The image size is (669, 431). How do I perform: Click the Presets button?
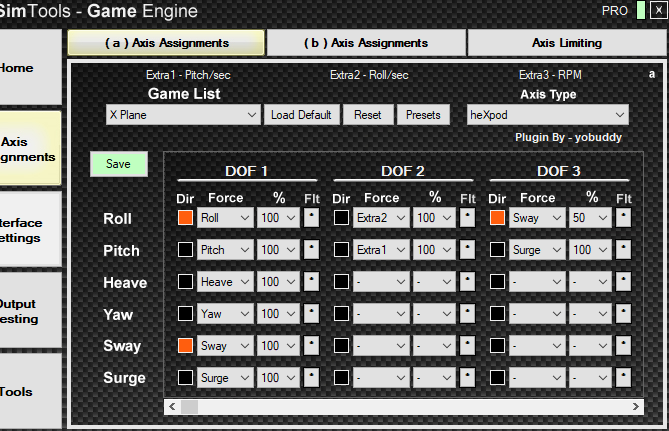[422, 115]
